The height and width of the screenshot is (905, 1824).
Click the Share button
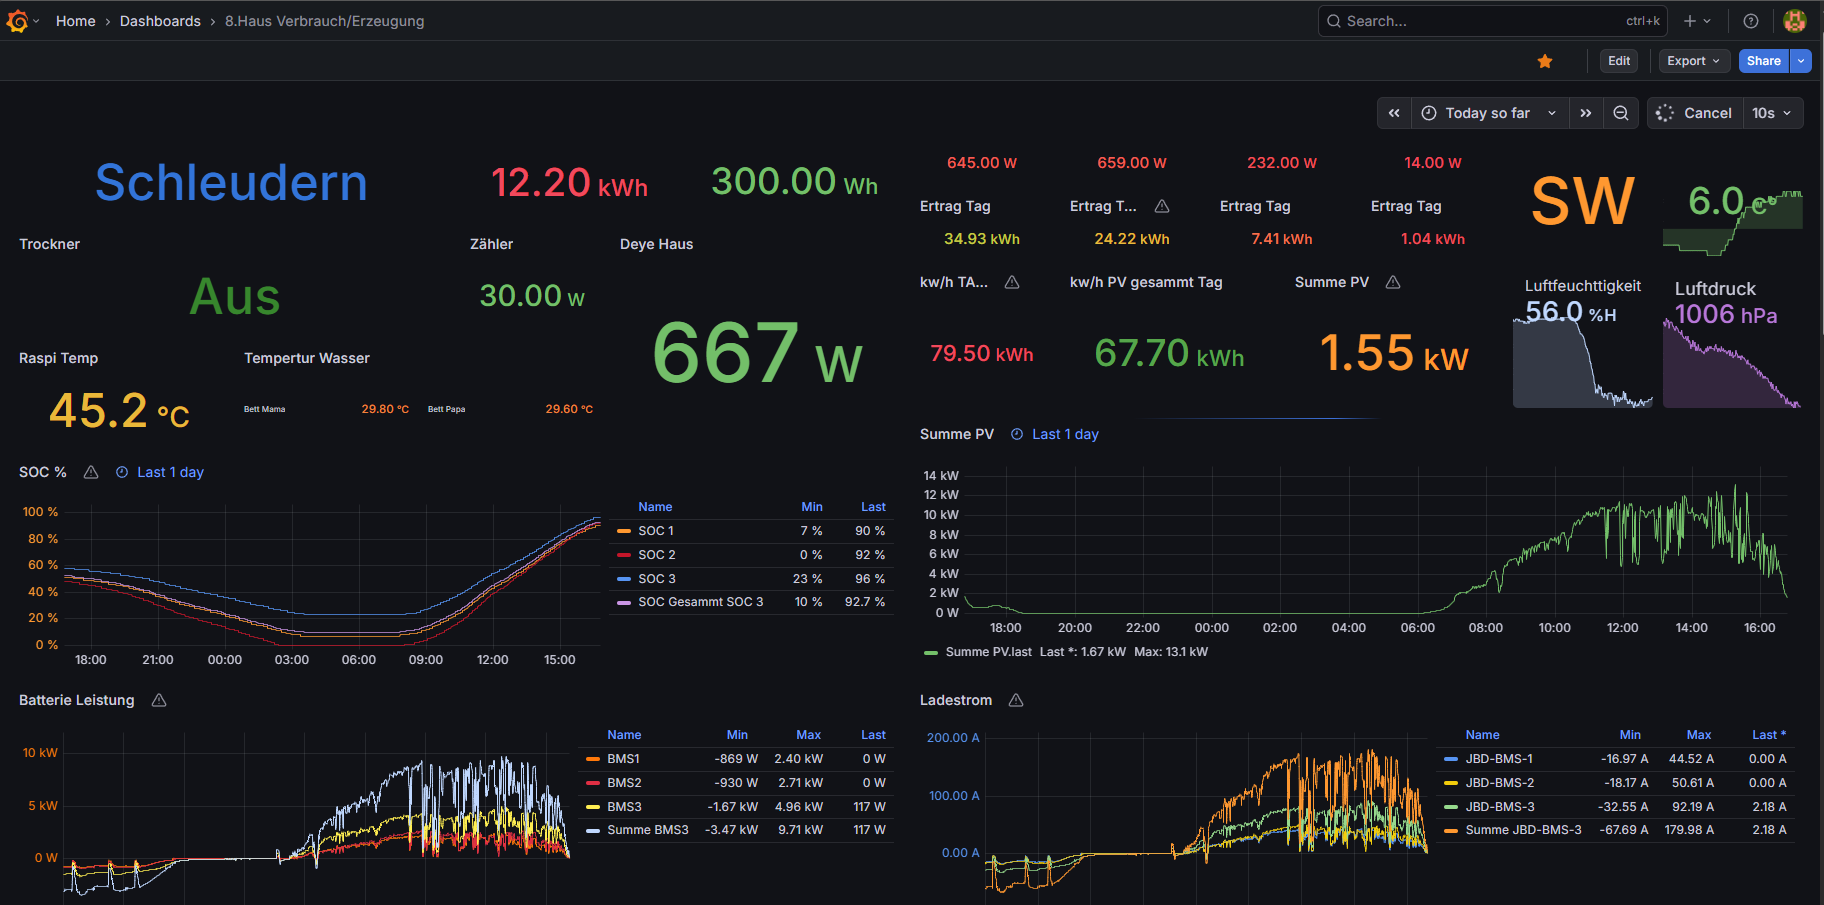coord(1763,61)
